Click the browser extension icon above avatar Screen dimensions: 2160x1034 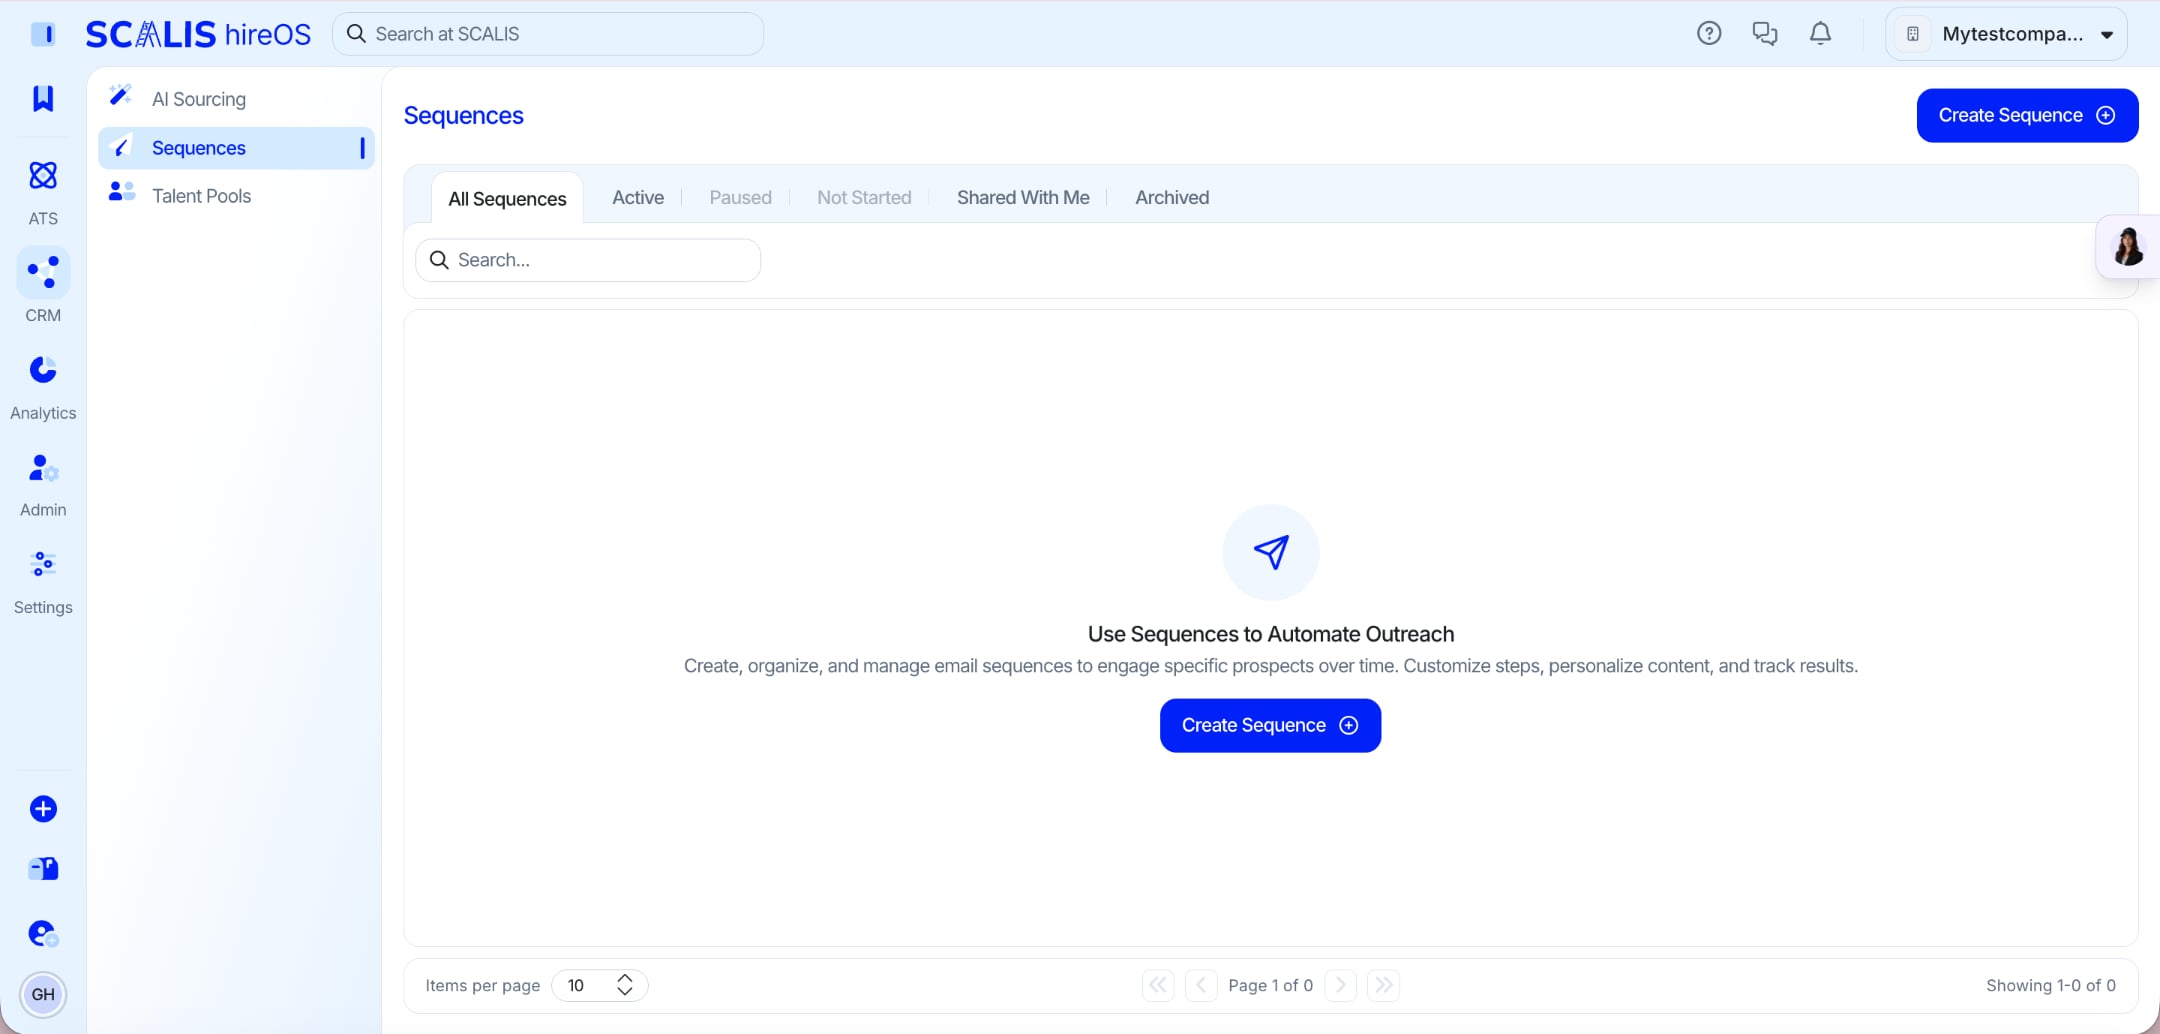click(x=43, y=933)
